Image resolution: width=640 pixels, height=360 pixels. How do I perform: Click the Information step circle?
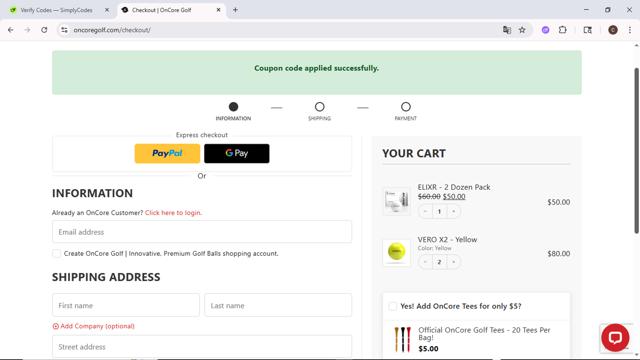233,107
